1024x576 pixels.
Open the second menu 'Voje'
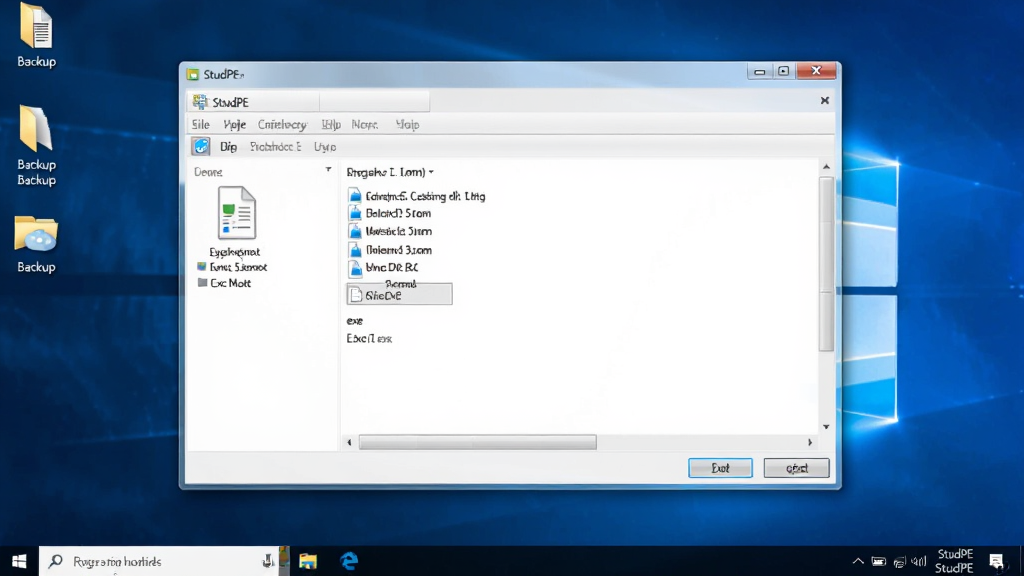point(234,124)
